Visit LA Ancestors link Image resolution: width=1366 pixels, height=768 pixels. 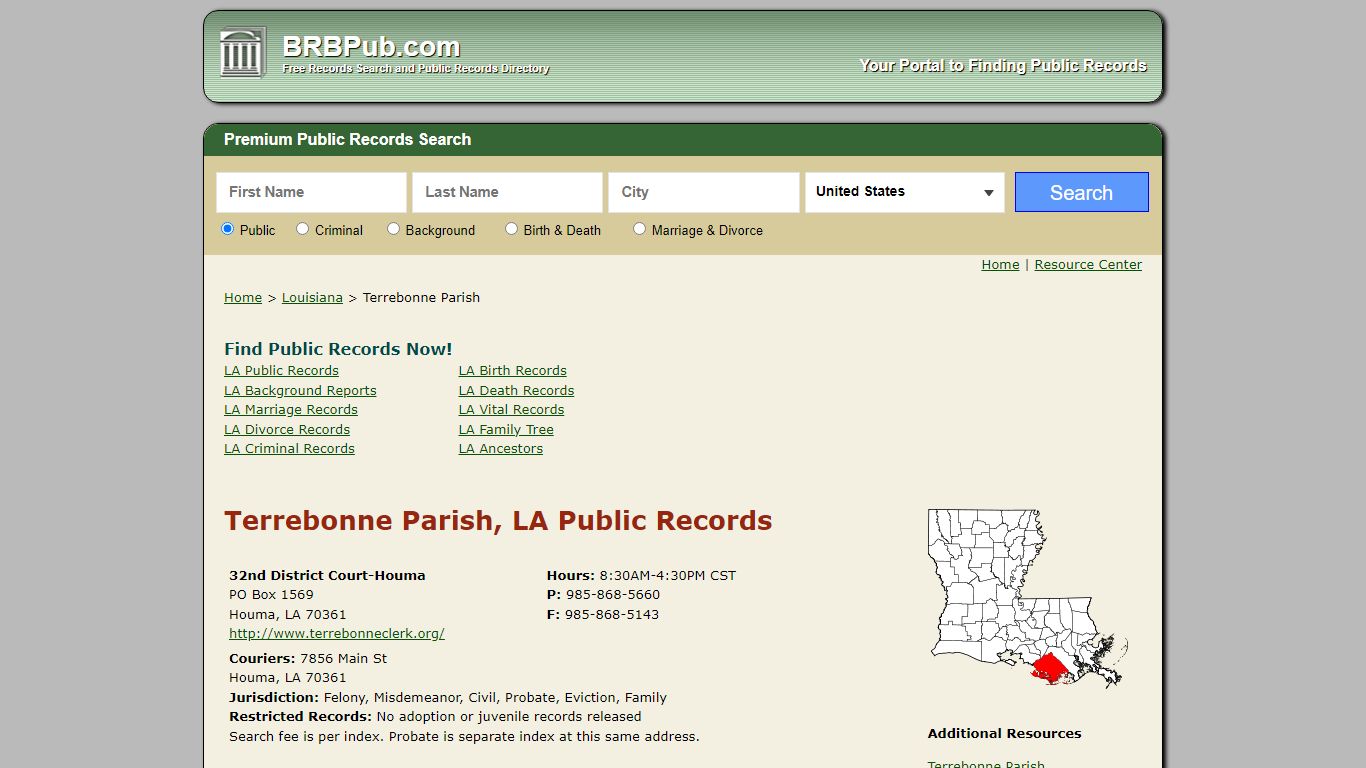501,449
